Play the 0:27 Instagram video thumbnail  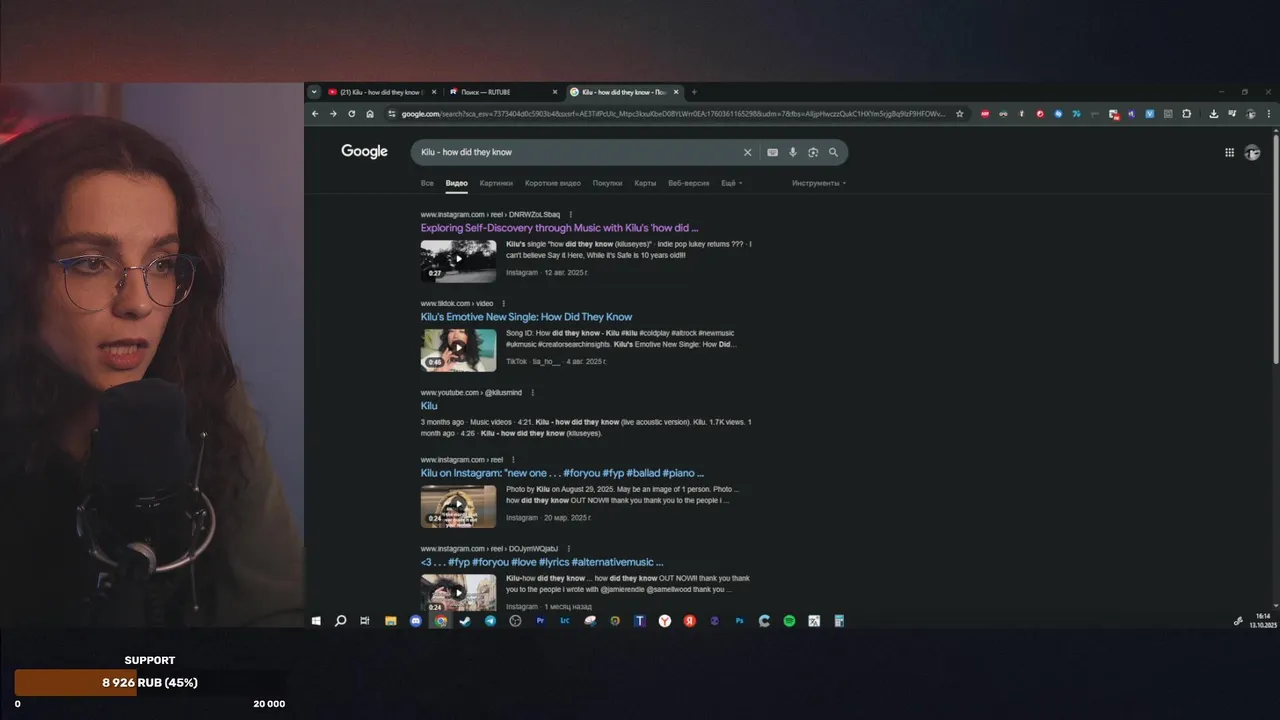tap(458, 261)
